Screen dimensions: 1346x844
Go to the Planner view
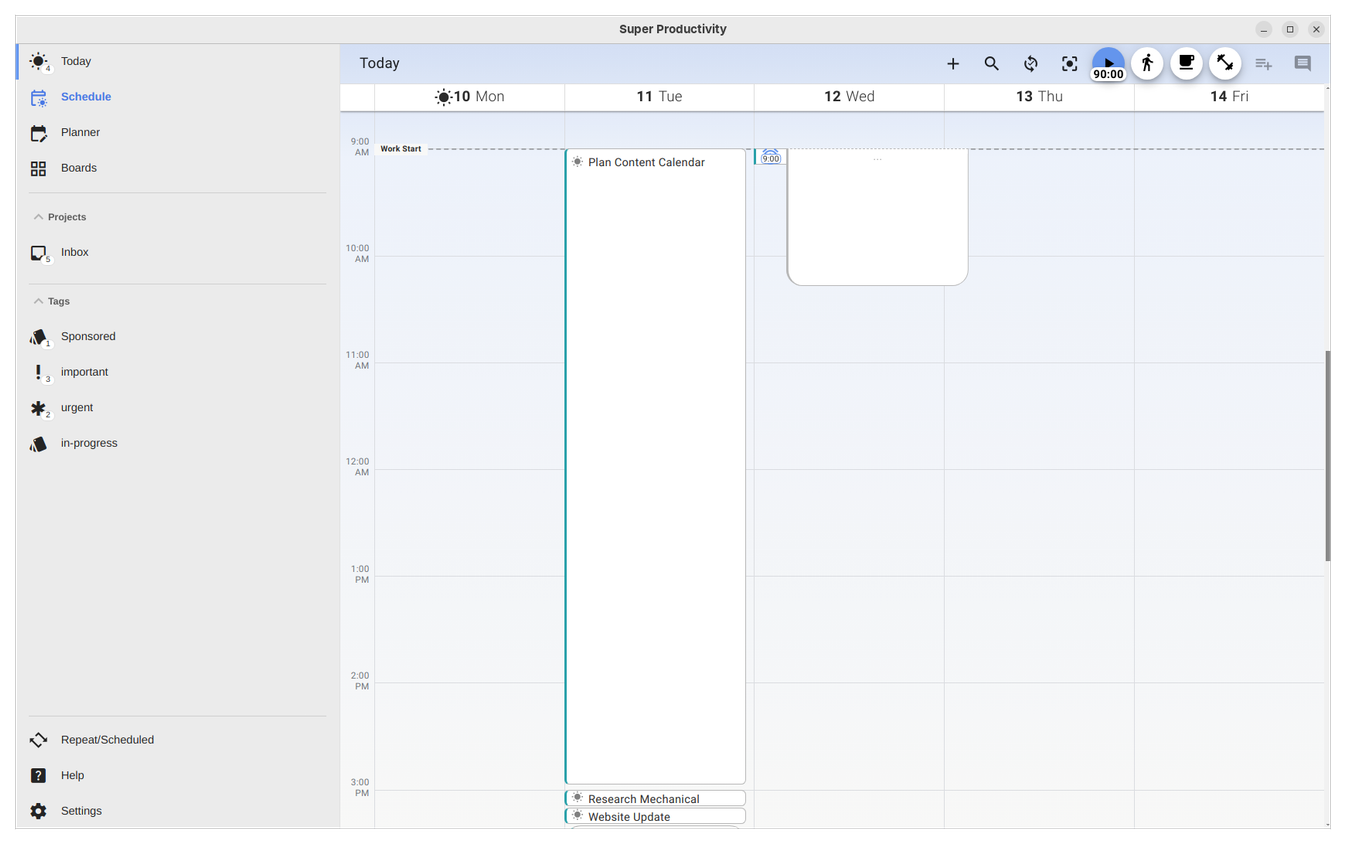pyautogui.click(x=178, y=132)
